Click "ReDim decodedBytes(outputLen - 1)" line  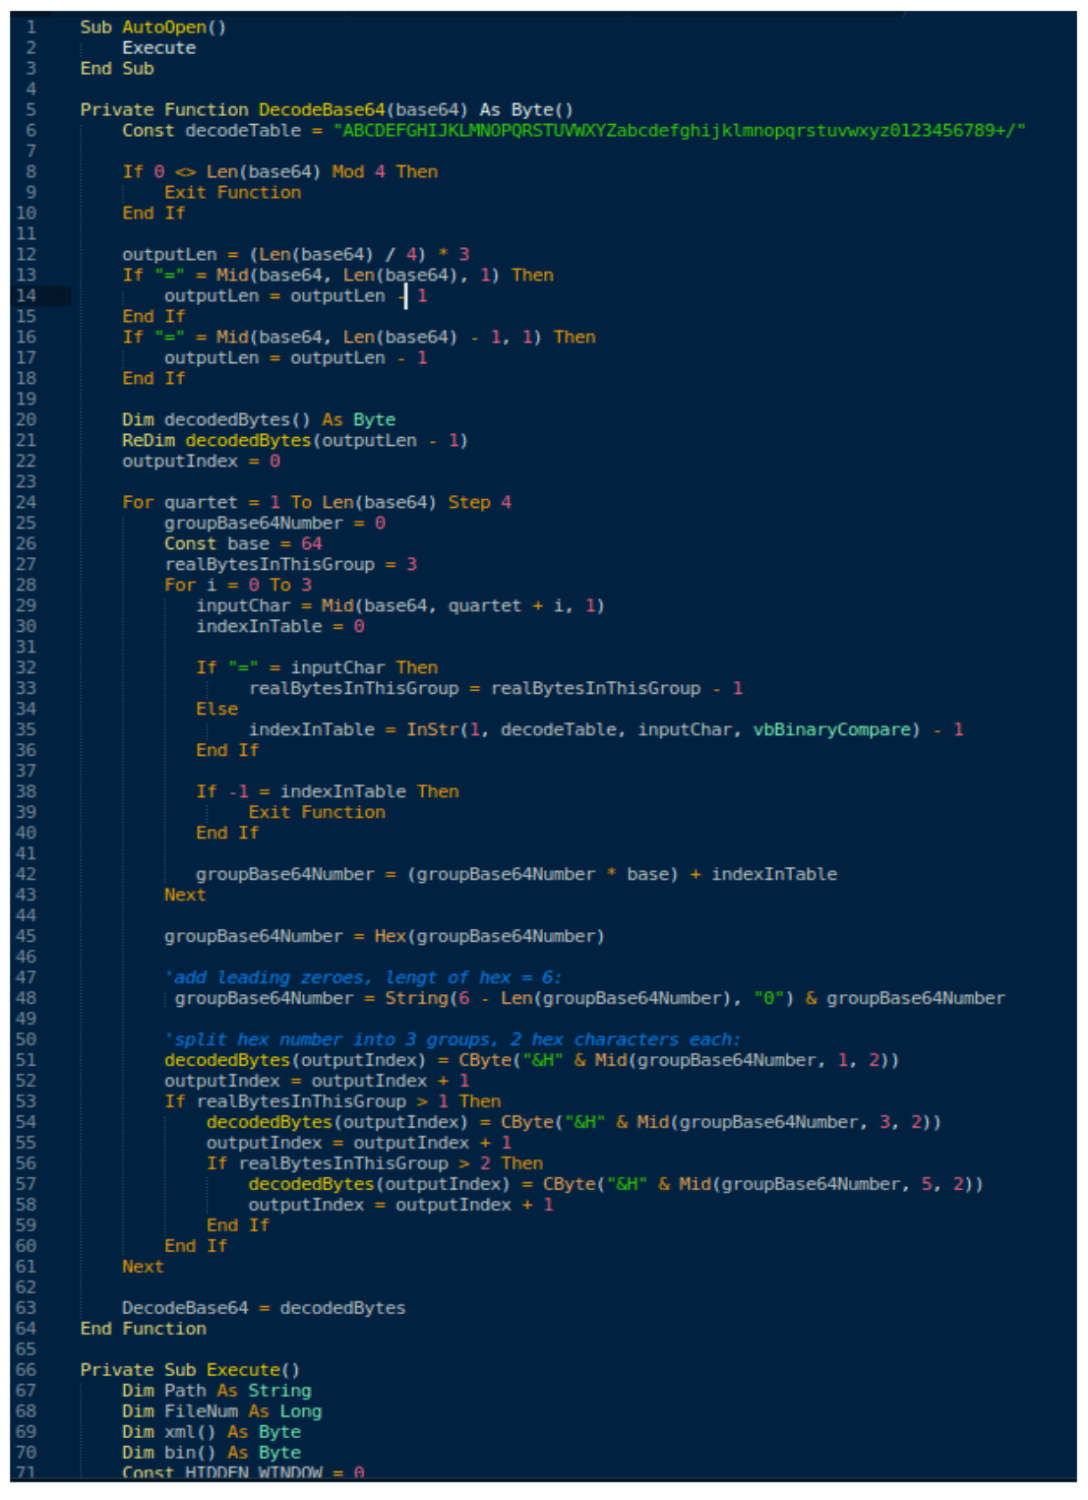(295, 440)
